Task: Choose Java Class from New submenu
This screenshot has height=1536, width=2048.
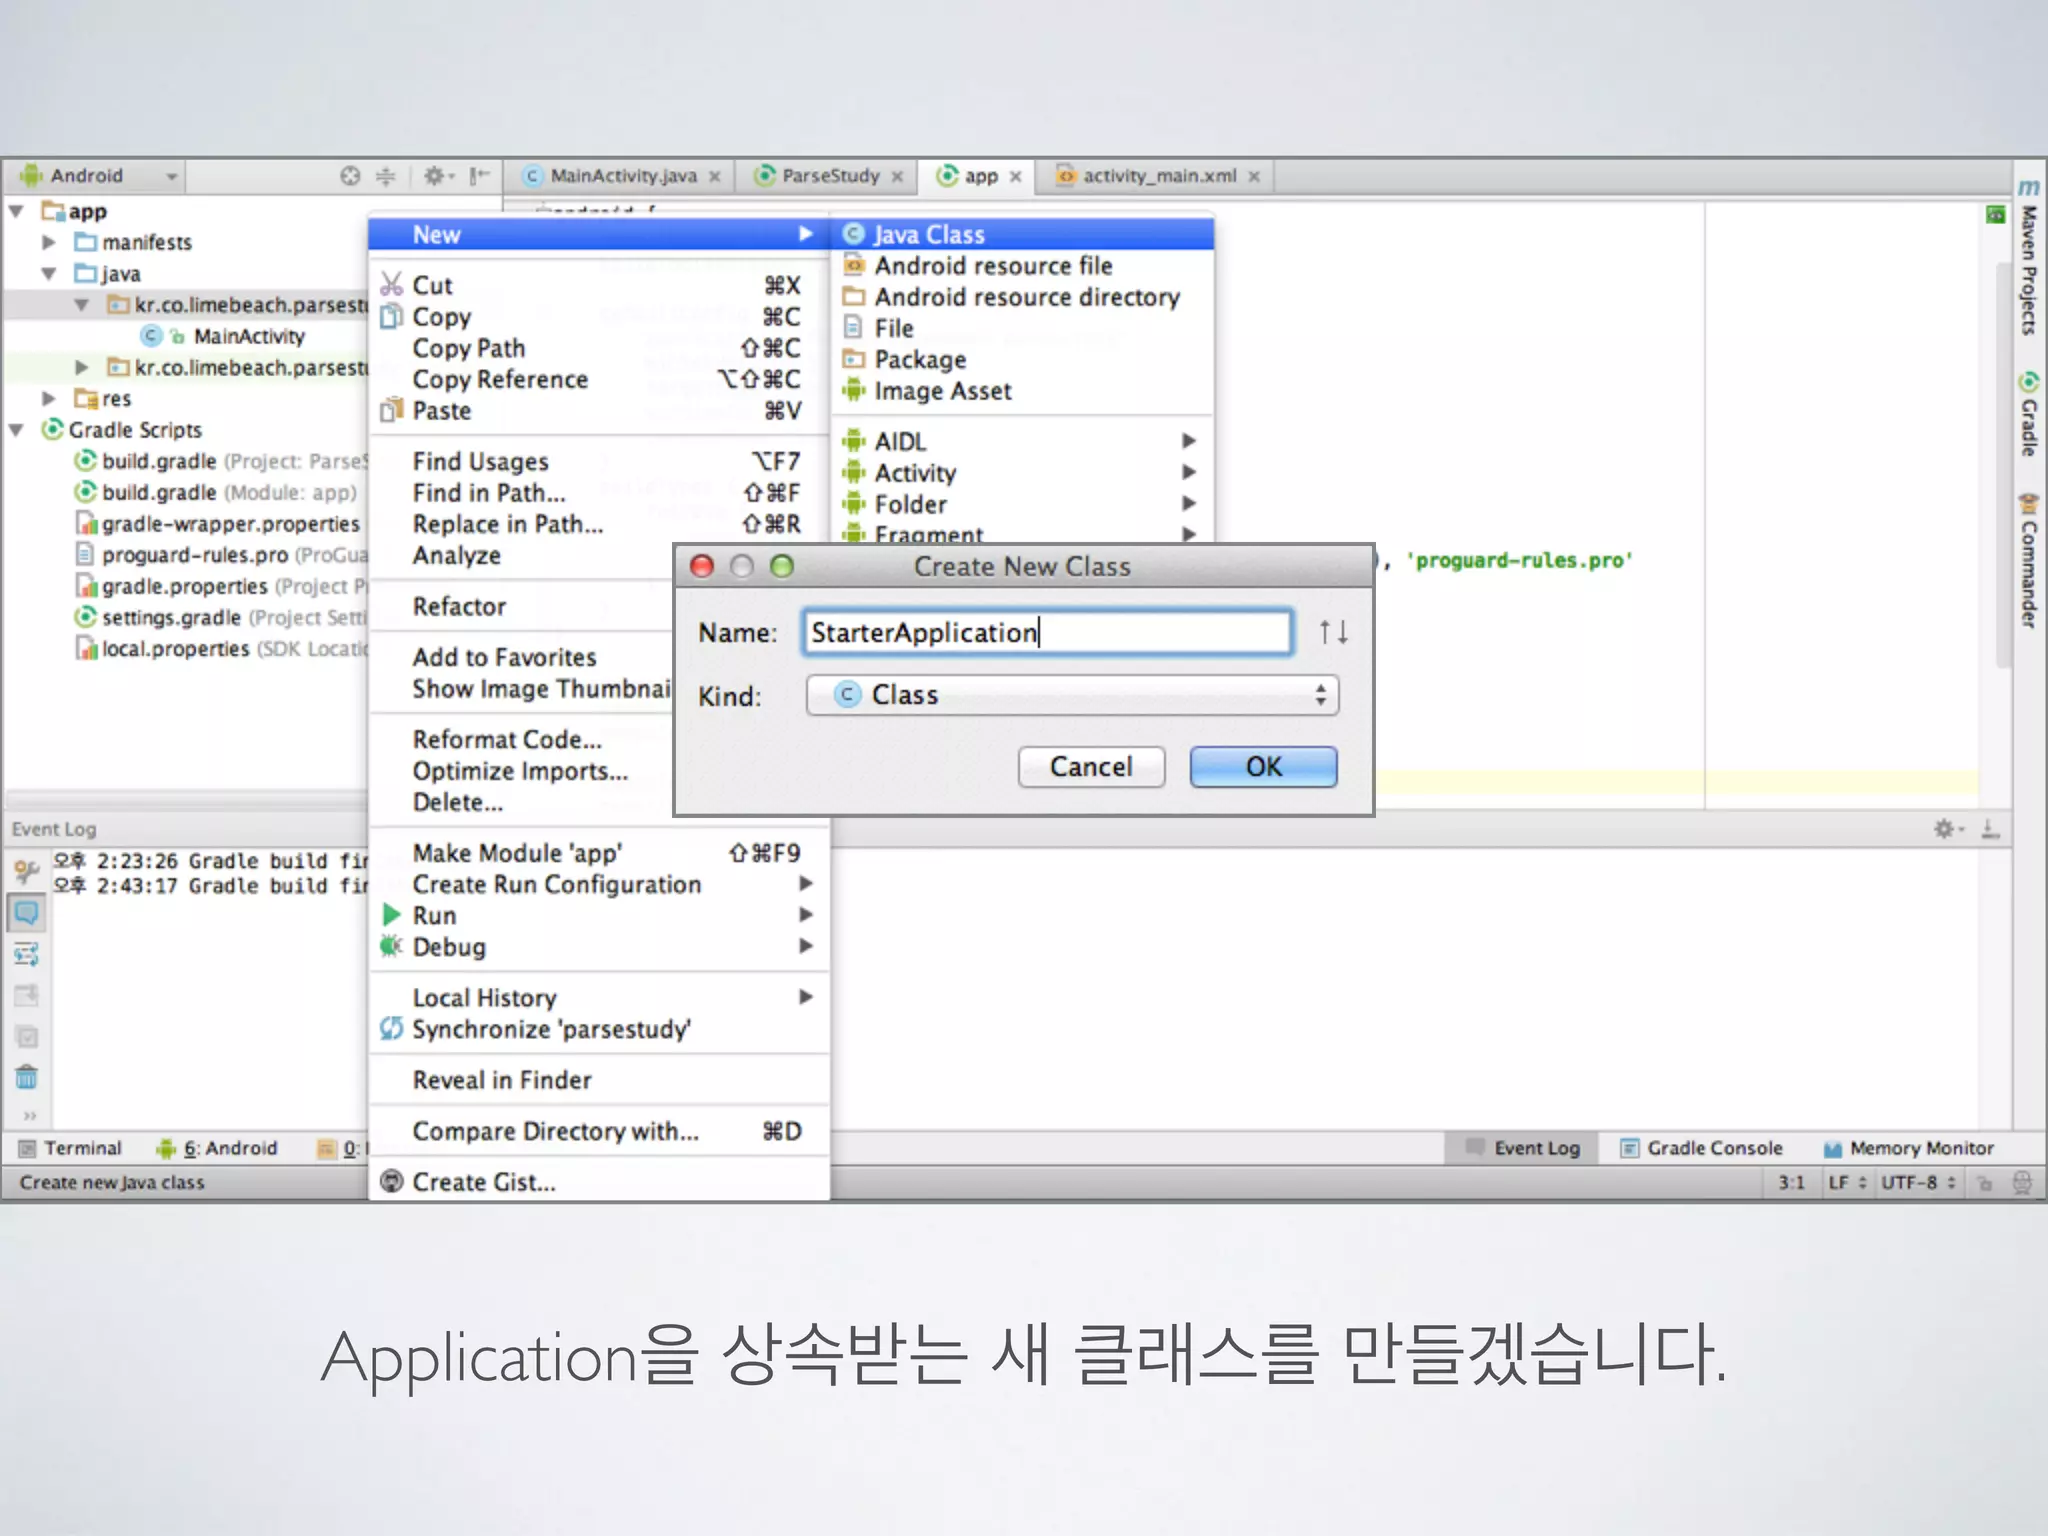Action: (1021, 234)
